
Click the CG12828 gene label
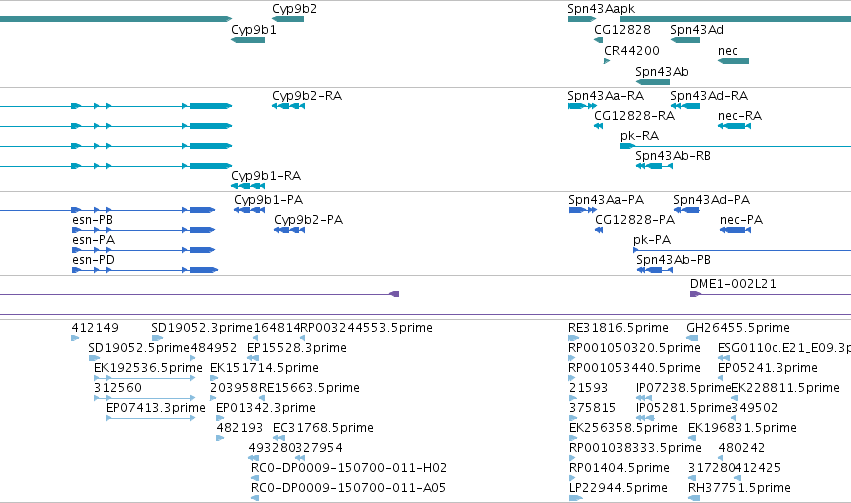623,30
